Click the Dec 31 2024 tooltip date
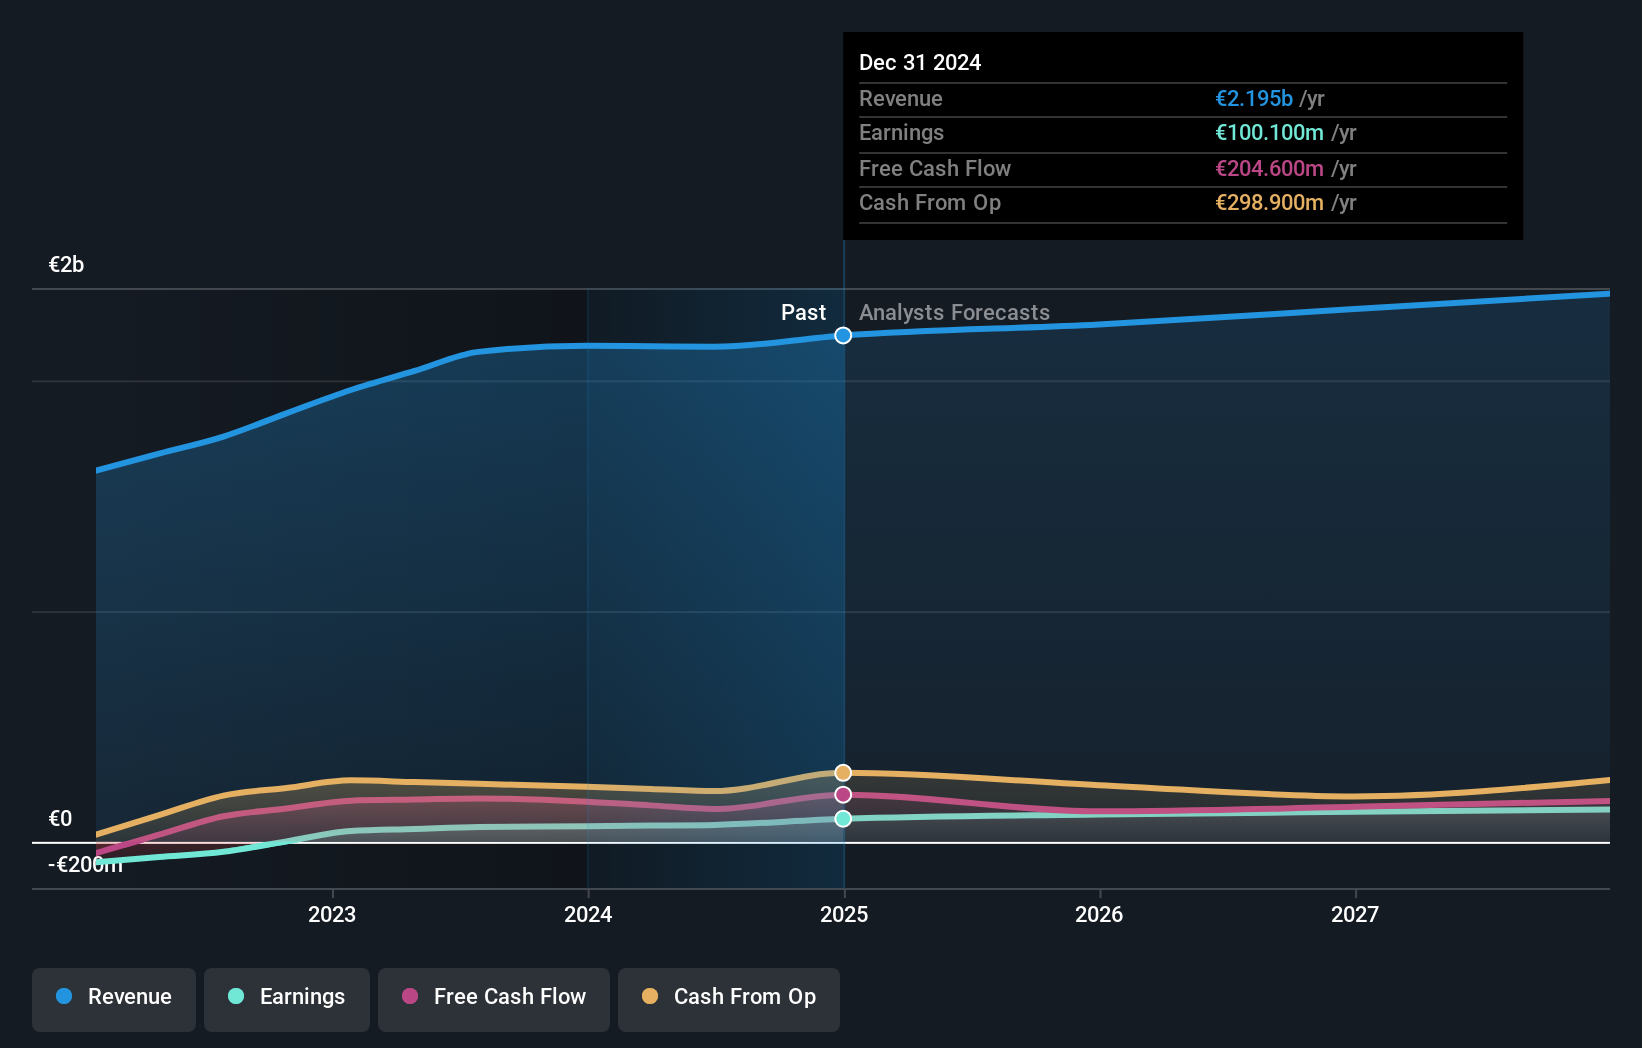1642x1048 pixels. (x=920, y=62)
